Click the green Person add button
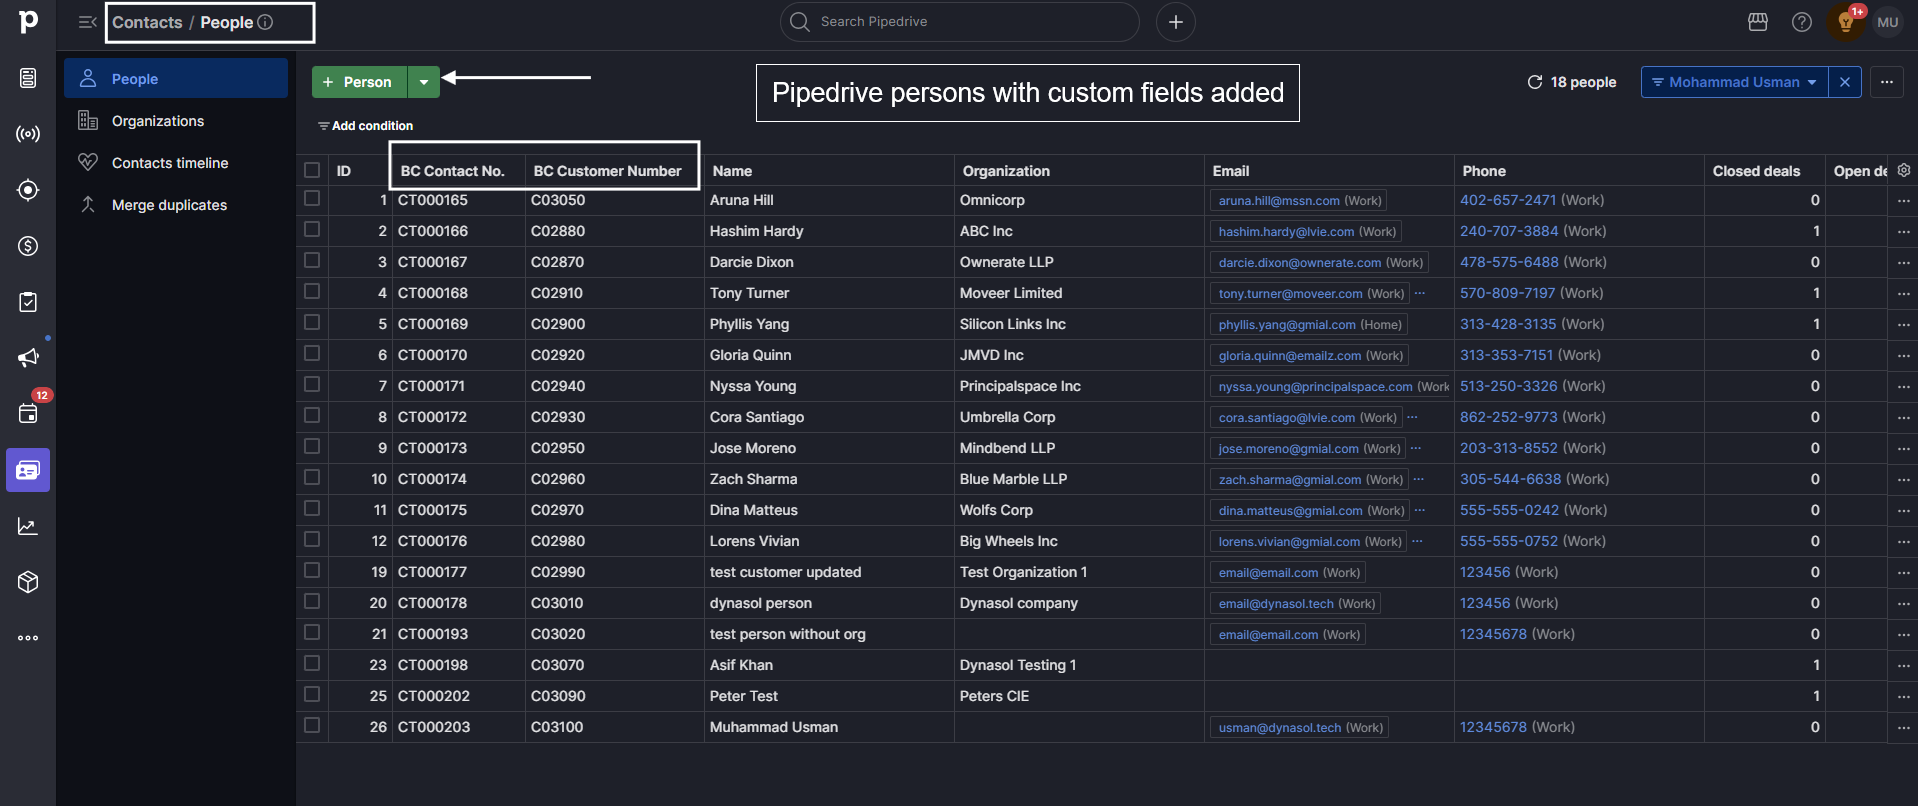The width and height of the screenshot is (1918, 806). [x=360, y=82]
